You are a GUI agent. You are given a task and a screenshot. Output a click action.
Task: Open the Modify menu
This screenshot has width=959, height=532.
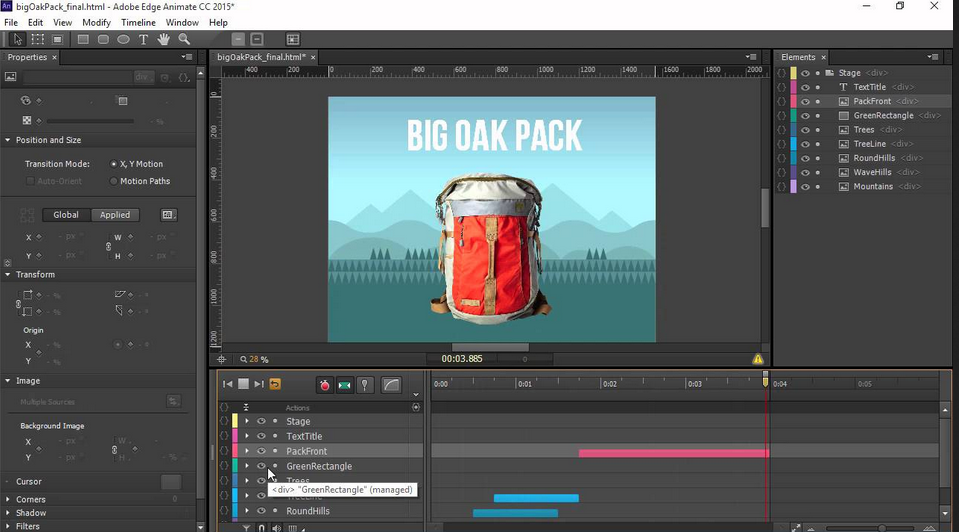coord(96,23)
